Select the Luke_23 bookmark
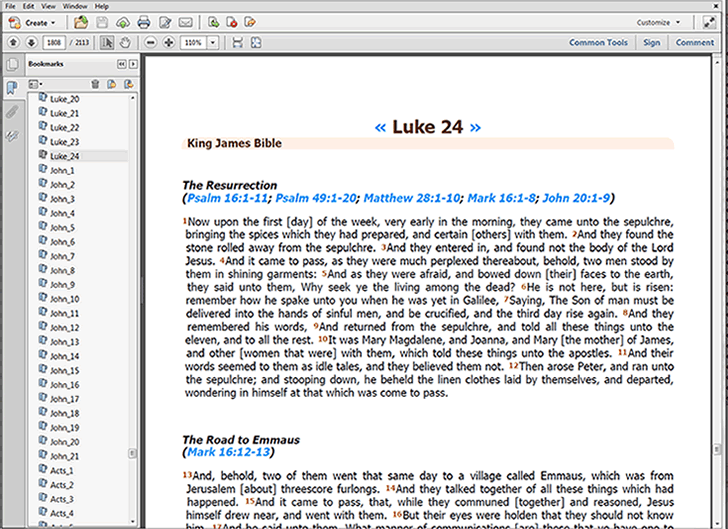 pos(65,142)
